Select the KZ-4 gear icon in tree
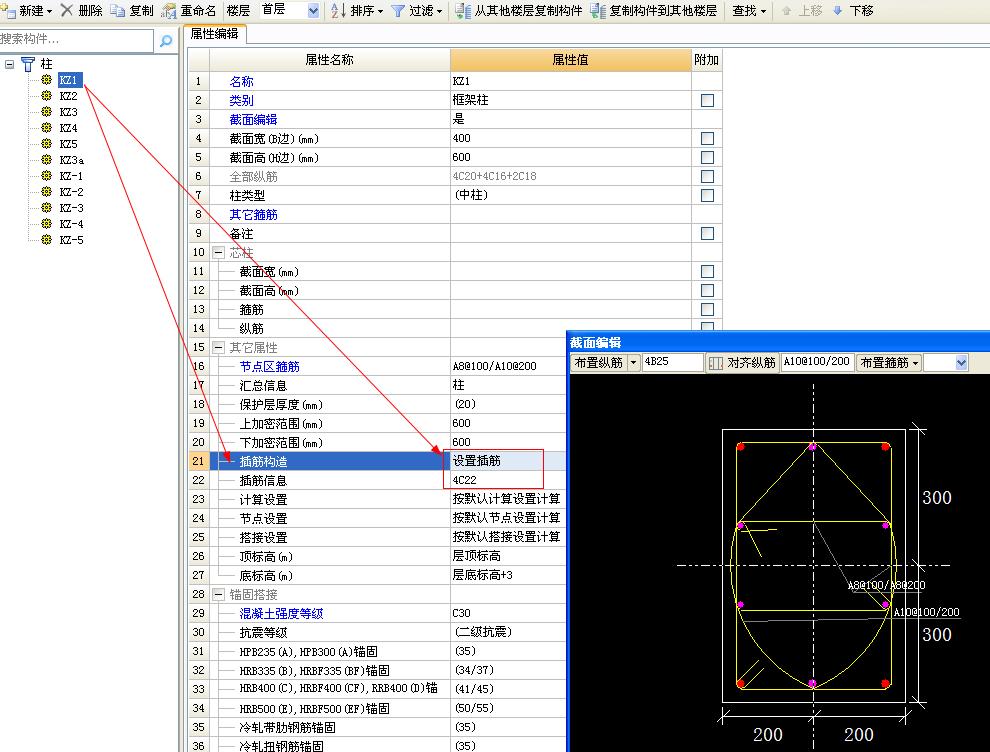The height and width of the screenshot is (752, 990). (x=46, y=224)
